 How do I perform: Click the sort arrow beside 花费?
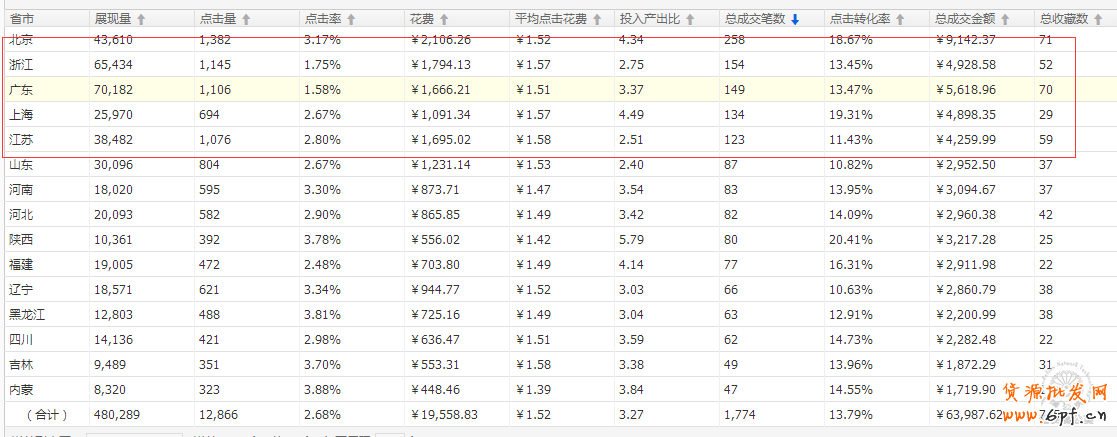443,19
